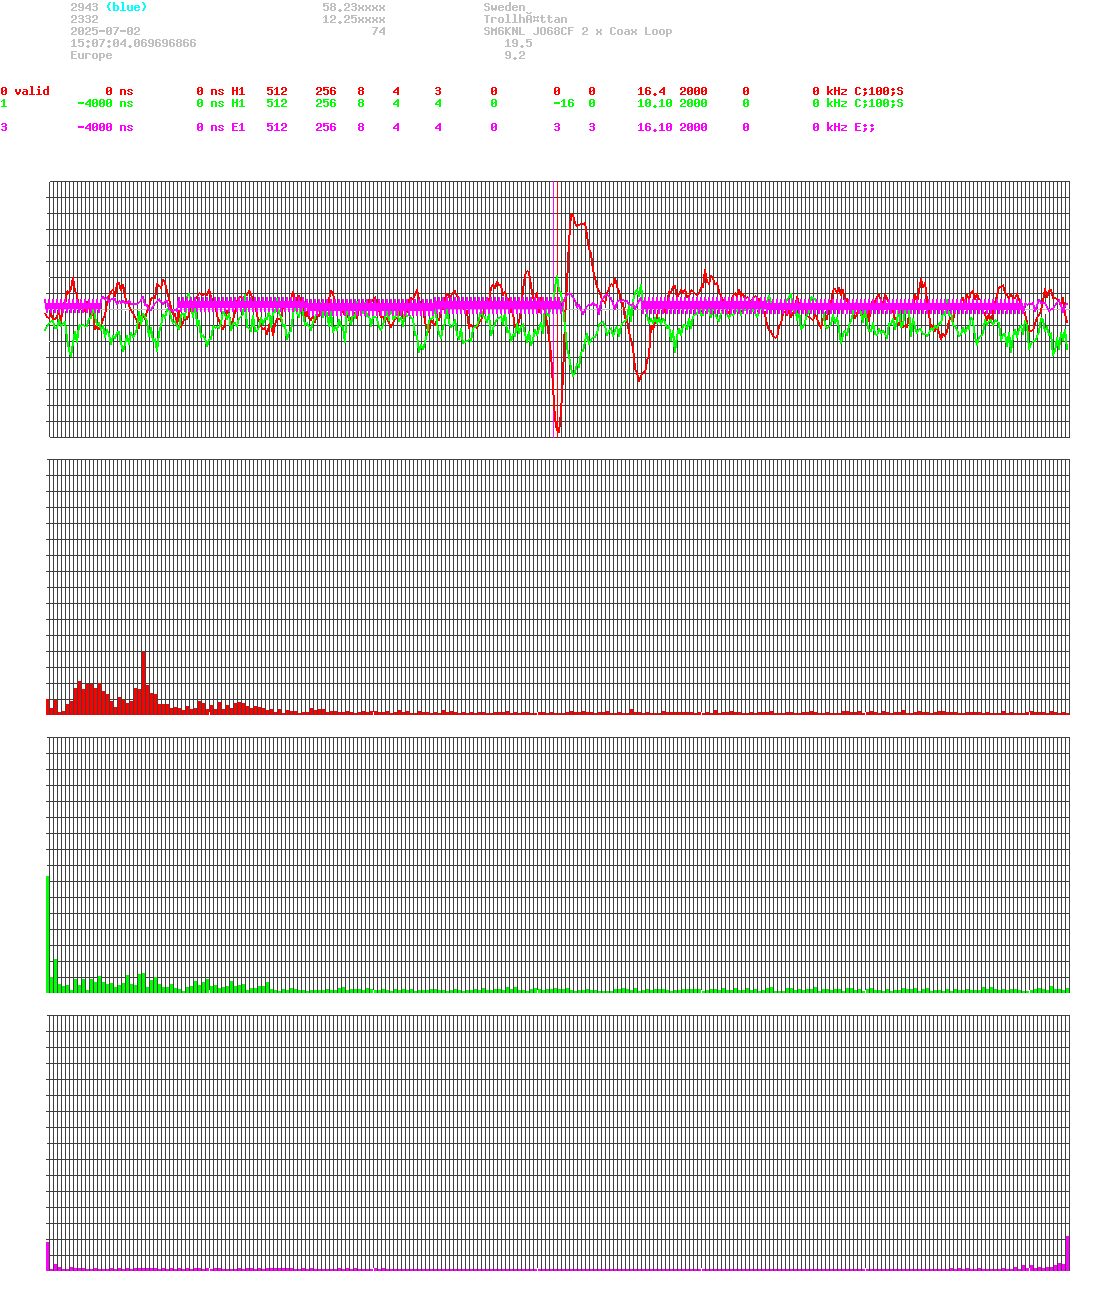The height and width of the screenshot is (1293, 1095).
Task: Click the magenta row's "16.10" value
Action: (x=655, y=127)
